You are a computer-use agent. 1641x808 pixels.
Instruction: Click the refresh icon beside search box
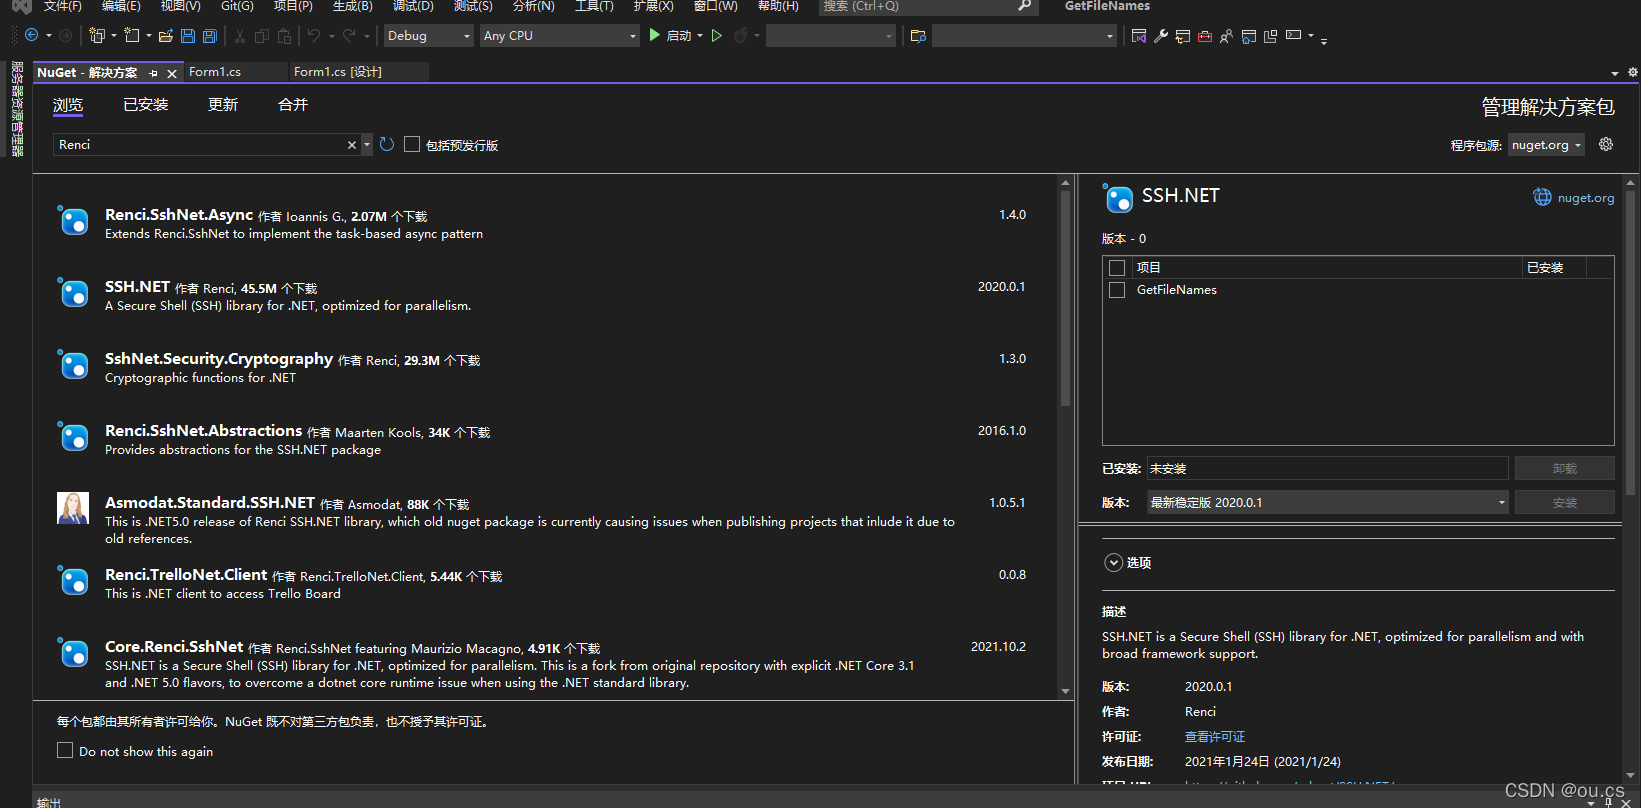tap(387, 145)
